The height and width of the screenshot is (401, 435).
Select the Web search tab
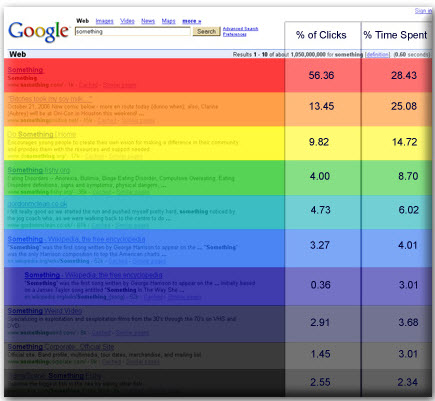pos(82,21)
